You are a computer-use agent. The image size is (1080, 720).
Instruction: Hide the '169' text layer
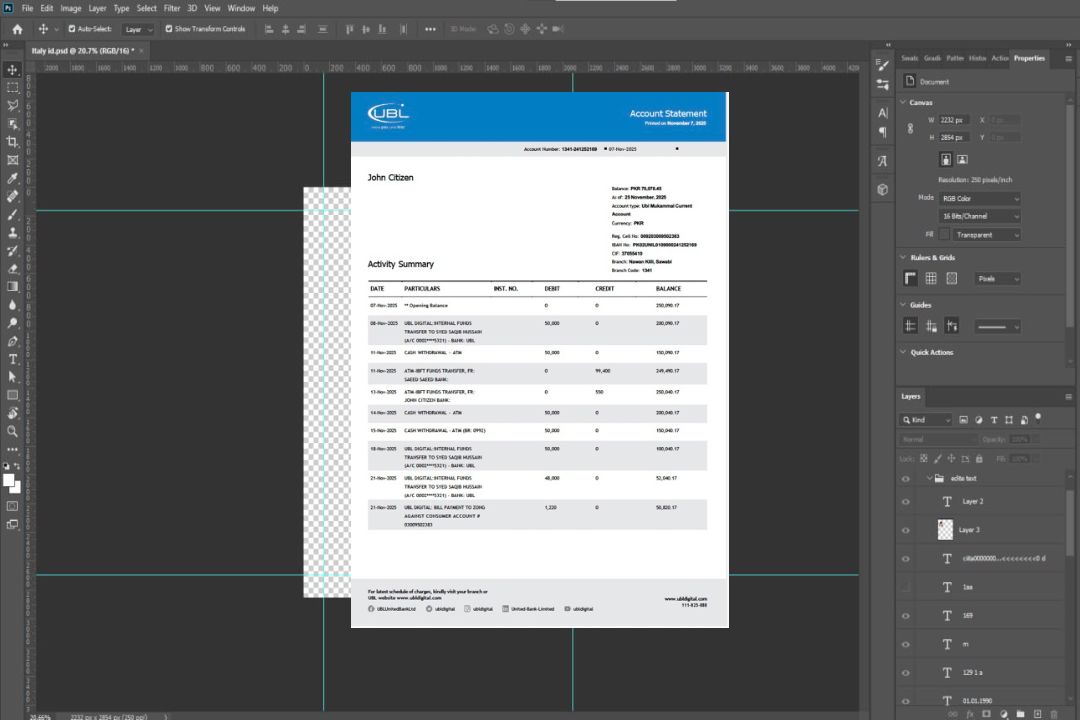pos(906,616)
